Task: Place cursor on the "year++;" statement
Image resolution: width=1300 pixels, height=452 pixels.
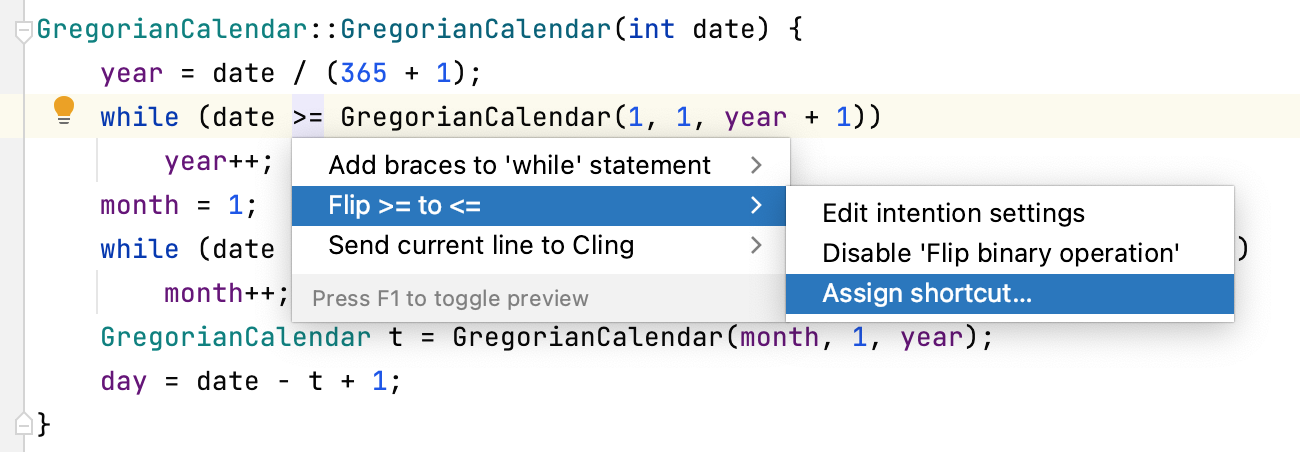Action: (219, 162)
